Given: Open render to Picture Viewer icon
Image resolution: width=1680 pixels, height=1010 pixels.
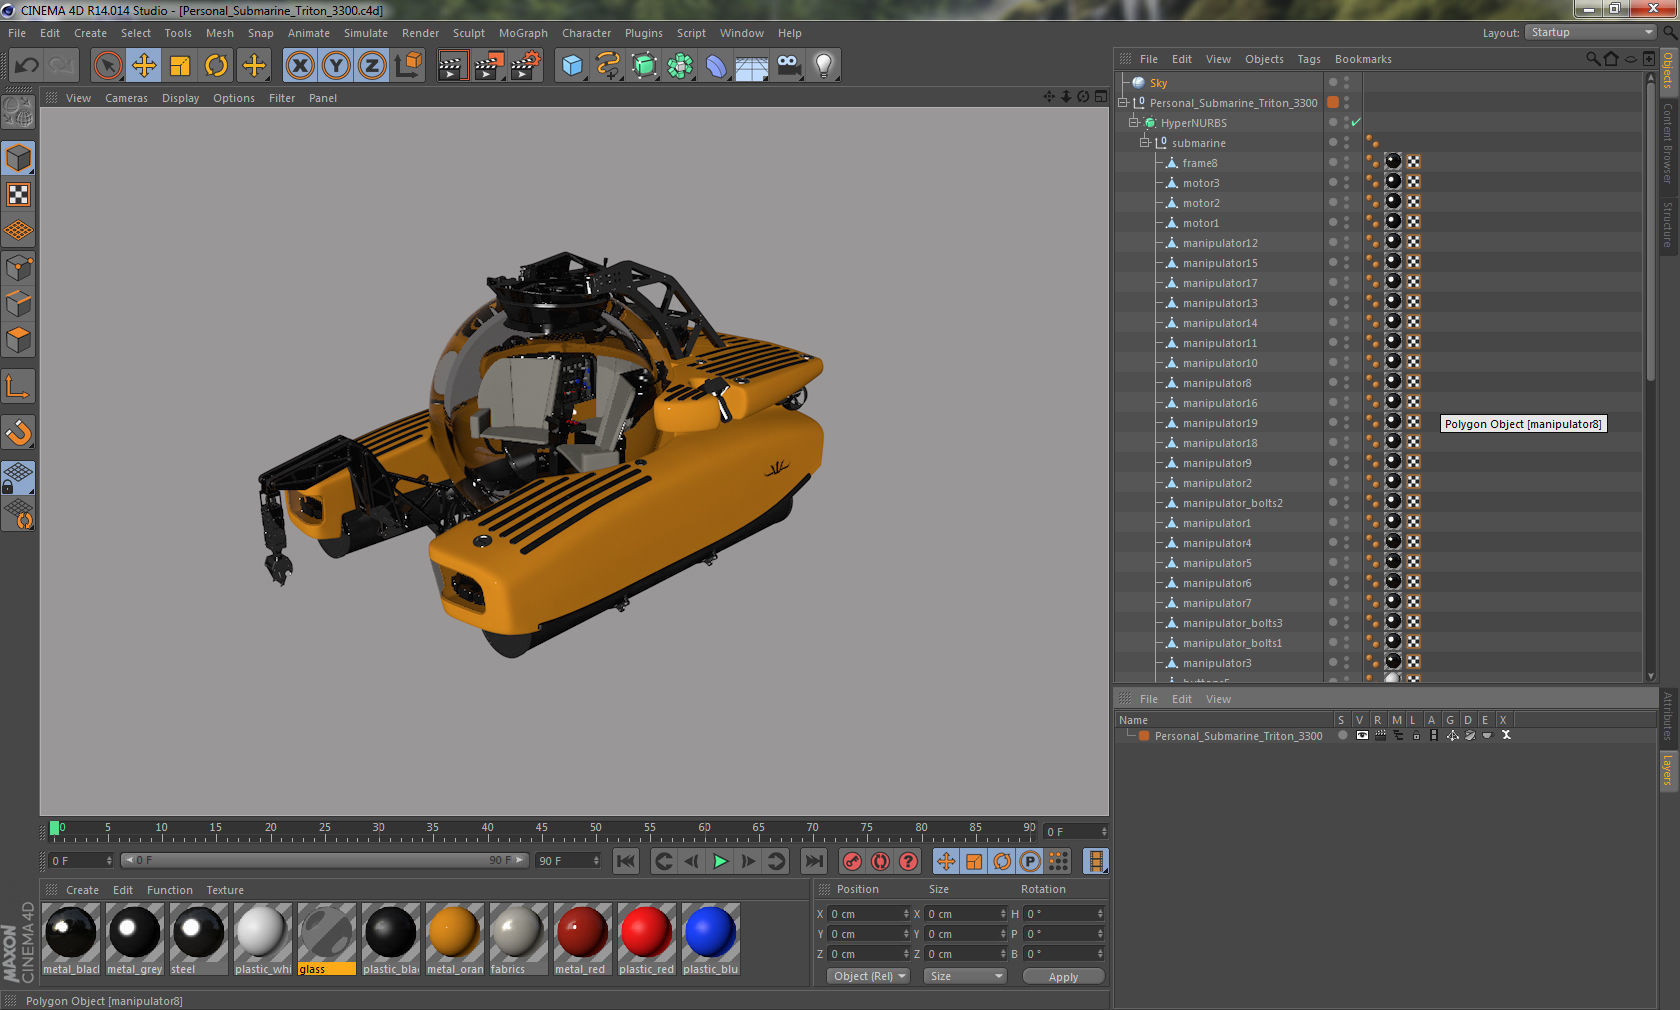Looking at the screenshot, I should click(x=489, y=66).
